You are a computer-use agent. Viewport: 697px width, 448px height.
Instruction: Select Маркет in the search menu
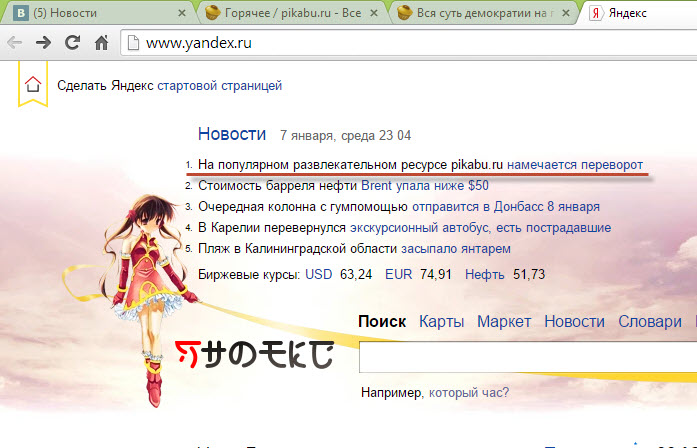pos(504,321)
